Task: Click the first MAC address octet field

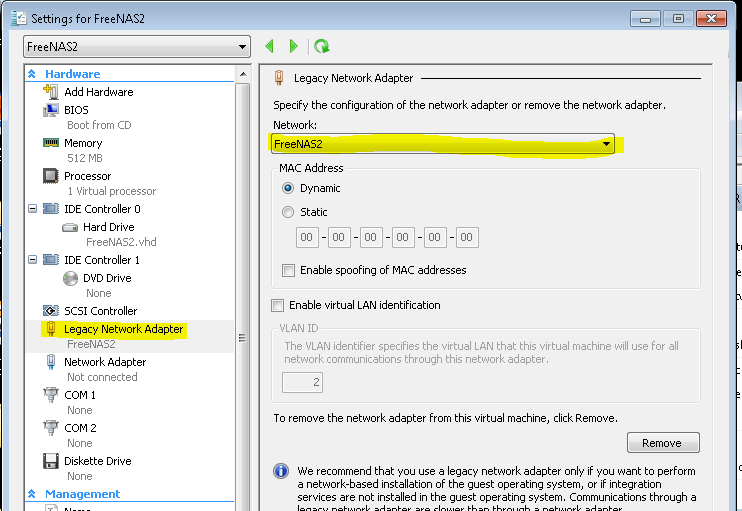Action: (307, 238)
